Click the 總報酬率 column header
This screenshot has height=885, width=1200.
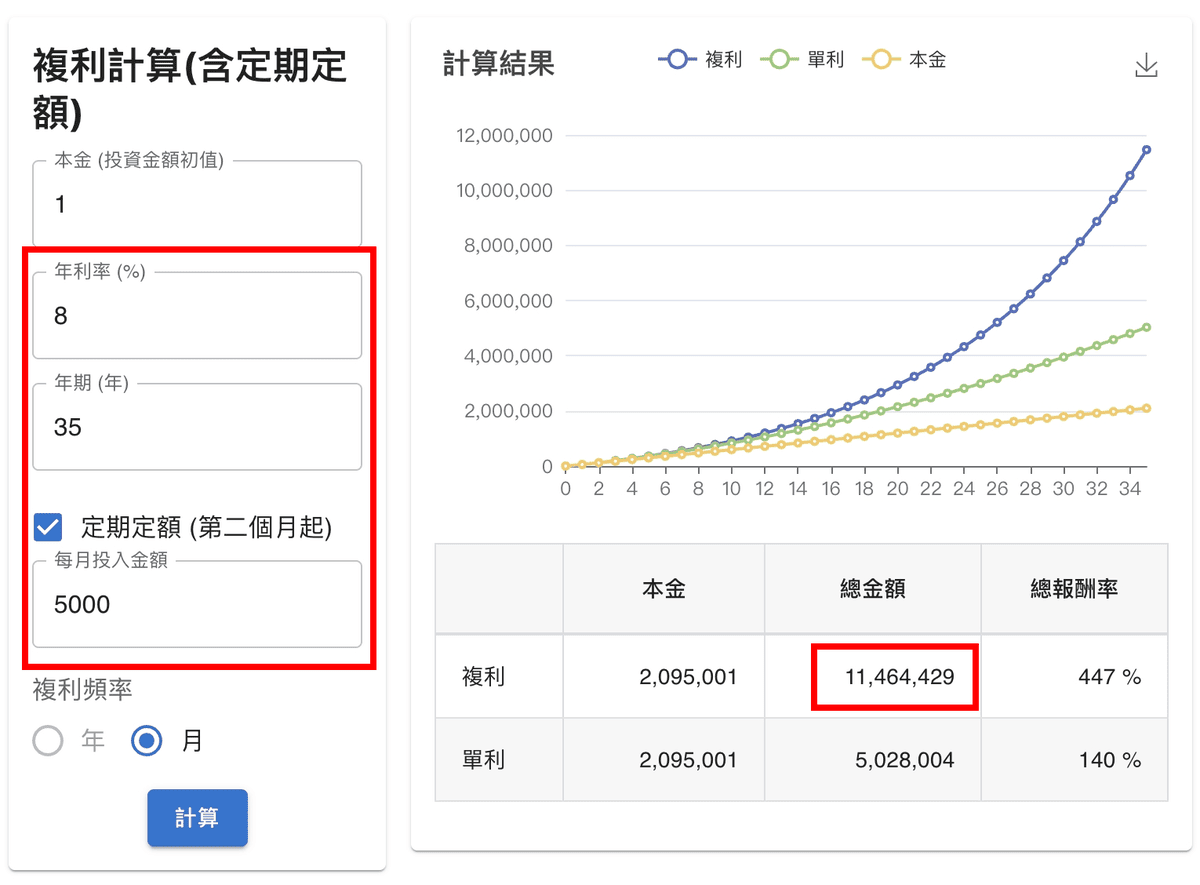(1075, 588)
